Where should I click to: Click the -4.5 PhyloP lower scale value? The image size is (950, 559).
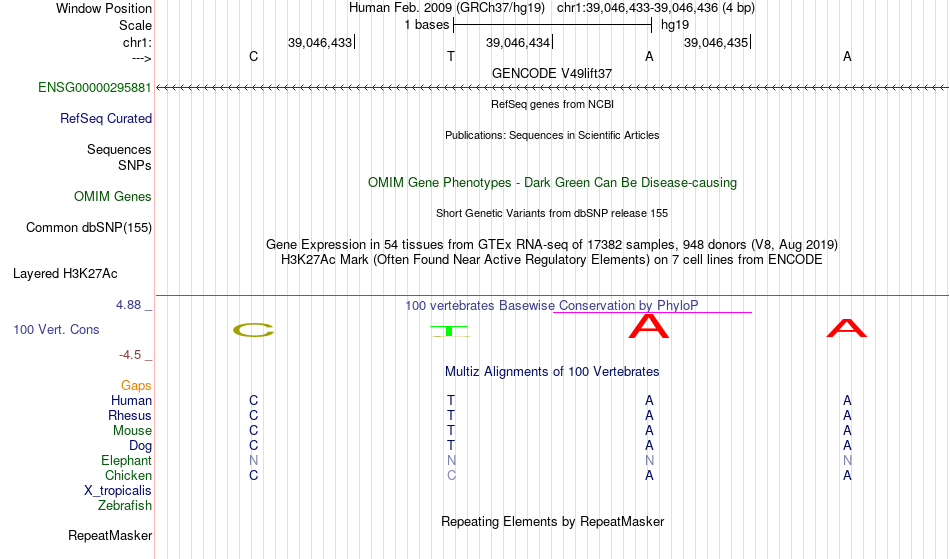(130, 355)
